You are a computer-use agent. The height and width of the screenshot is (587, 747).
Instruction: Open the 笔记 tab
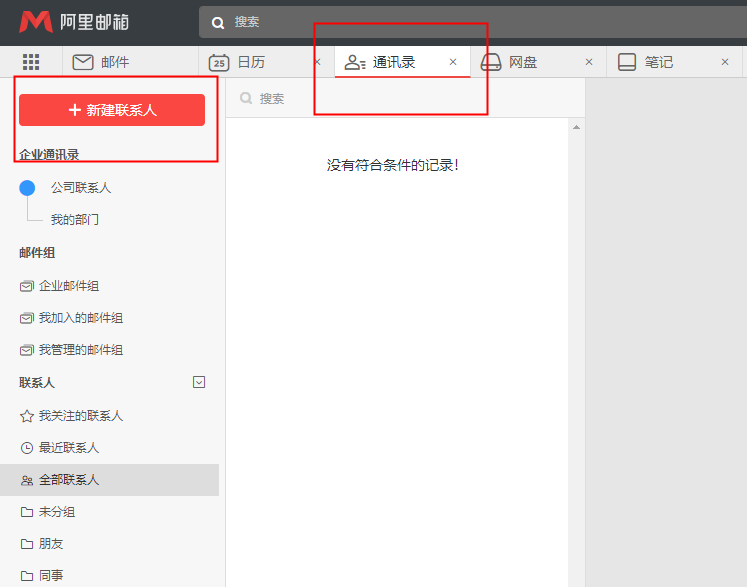658,62
